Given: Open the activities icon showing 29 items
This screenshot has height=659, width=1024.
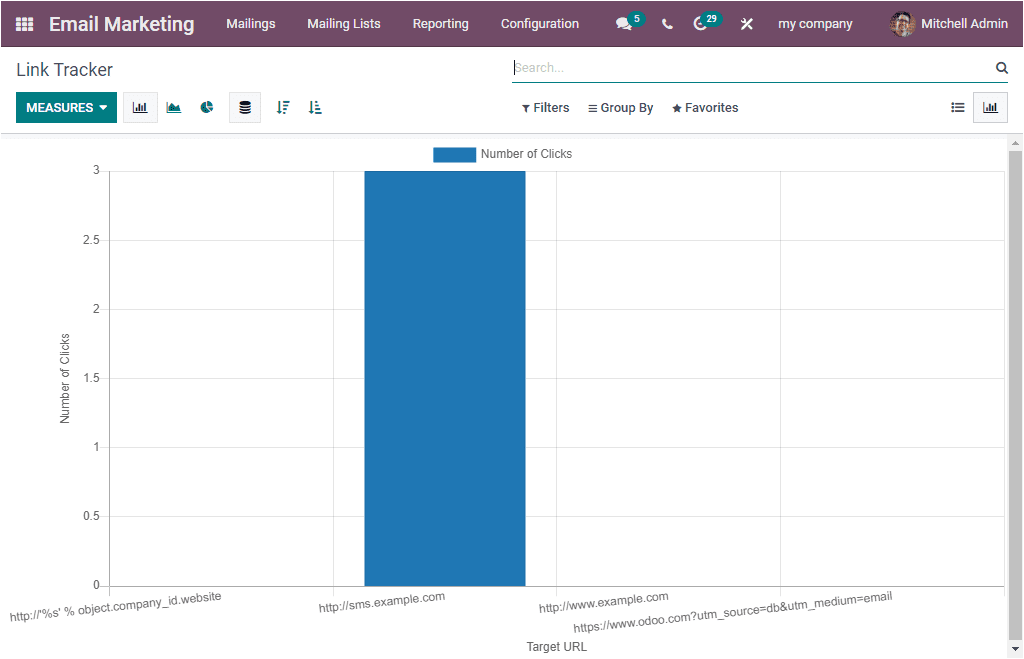Looking at the screenshot, I should click(701, 23).
